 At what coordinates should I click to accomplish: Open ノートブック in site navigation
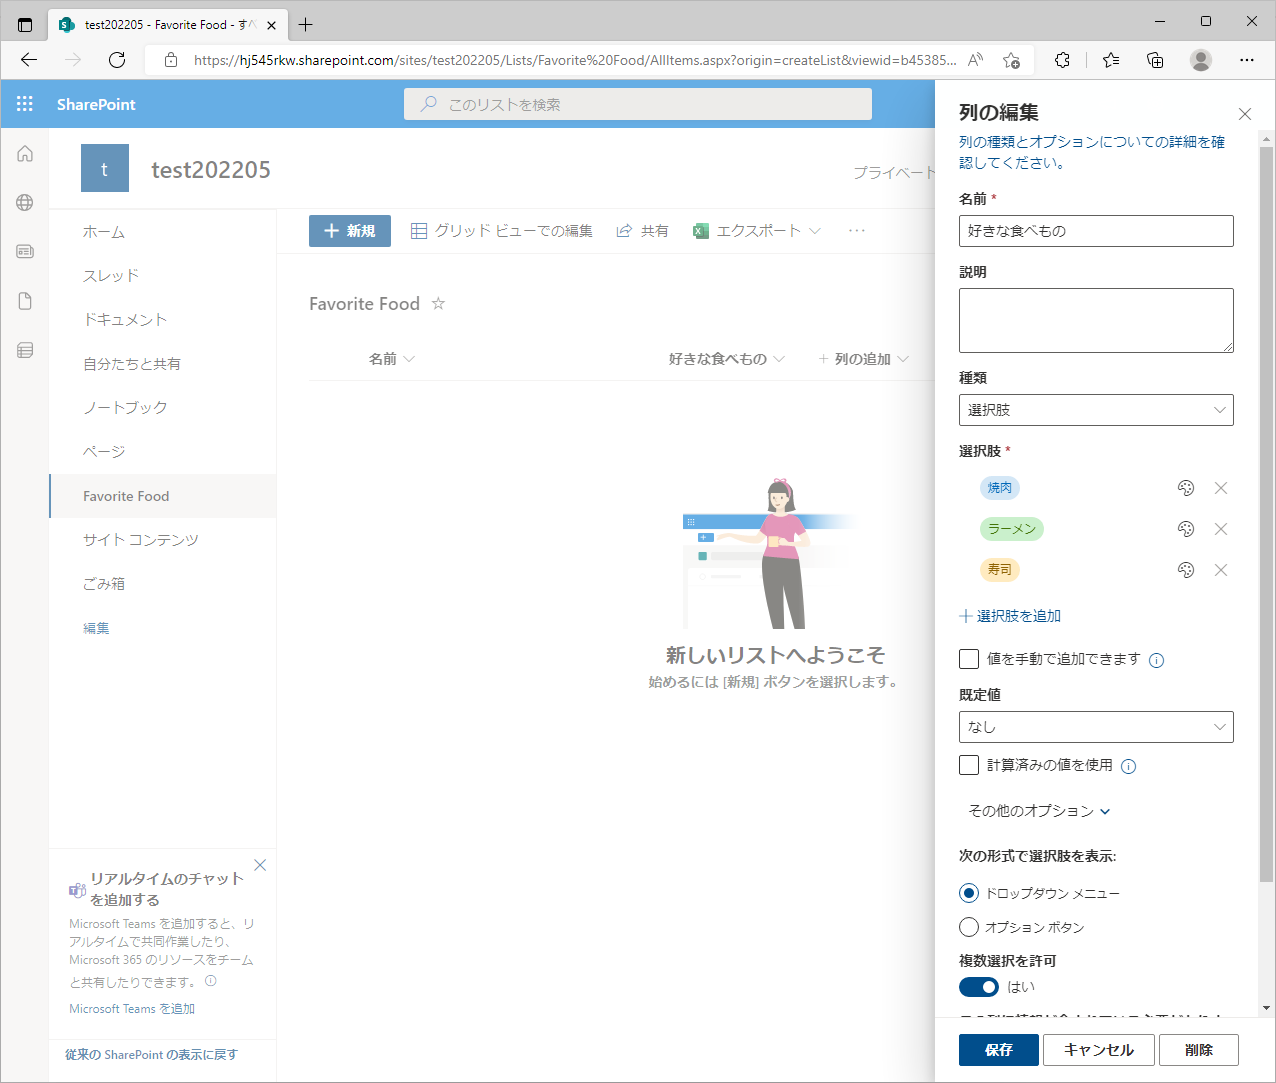(125, 408)
